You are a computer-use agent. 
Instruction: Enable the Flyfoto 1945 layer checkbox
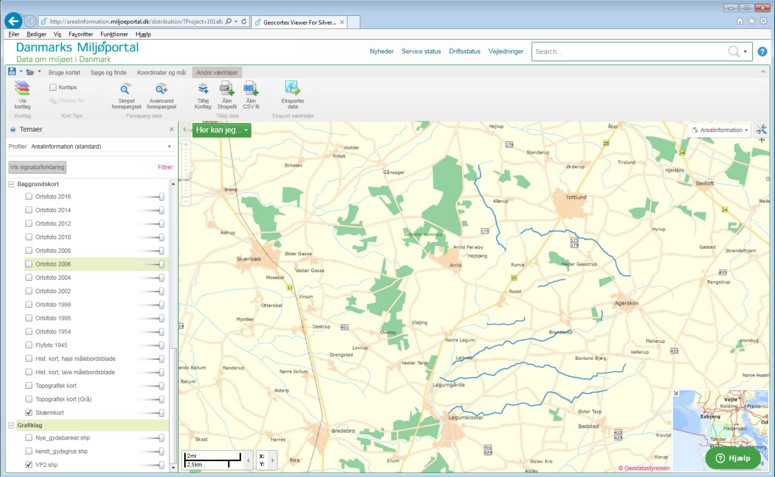tap(29, 345)
